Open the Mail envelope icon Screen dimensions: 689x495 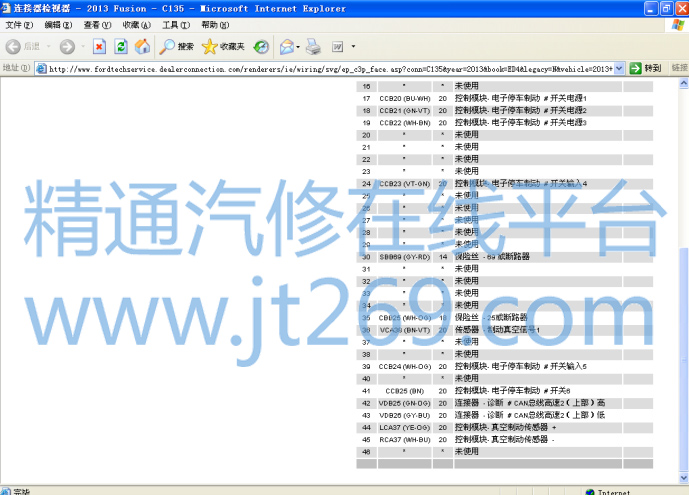[286, 46]
